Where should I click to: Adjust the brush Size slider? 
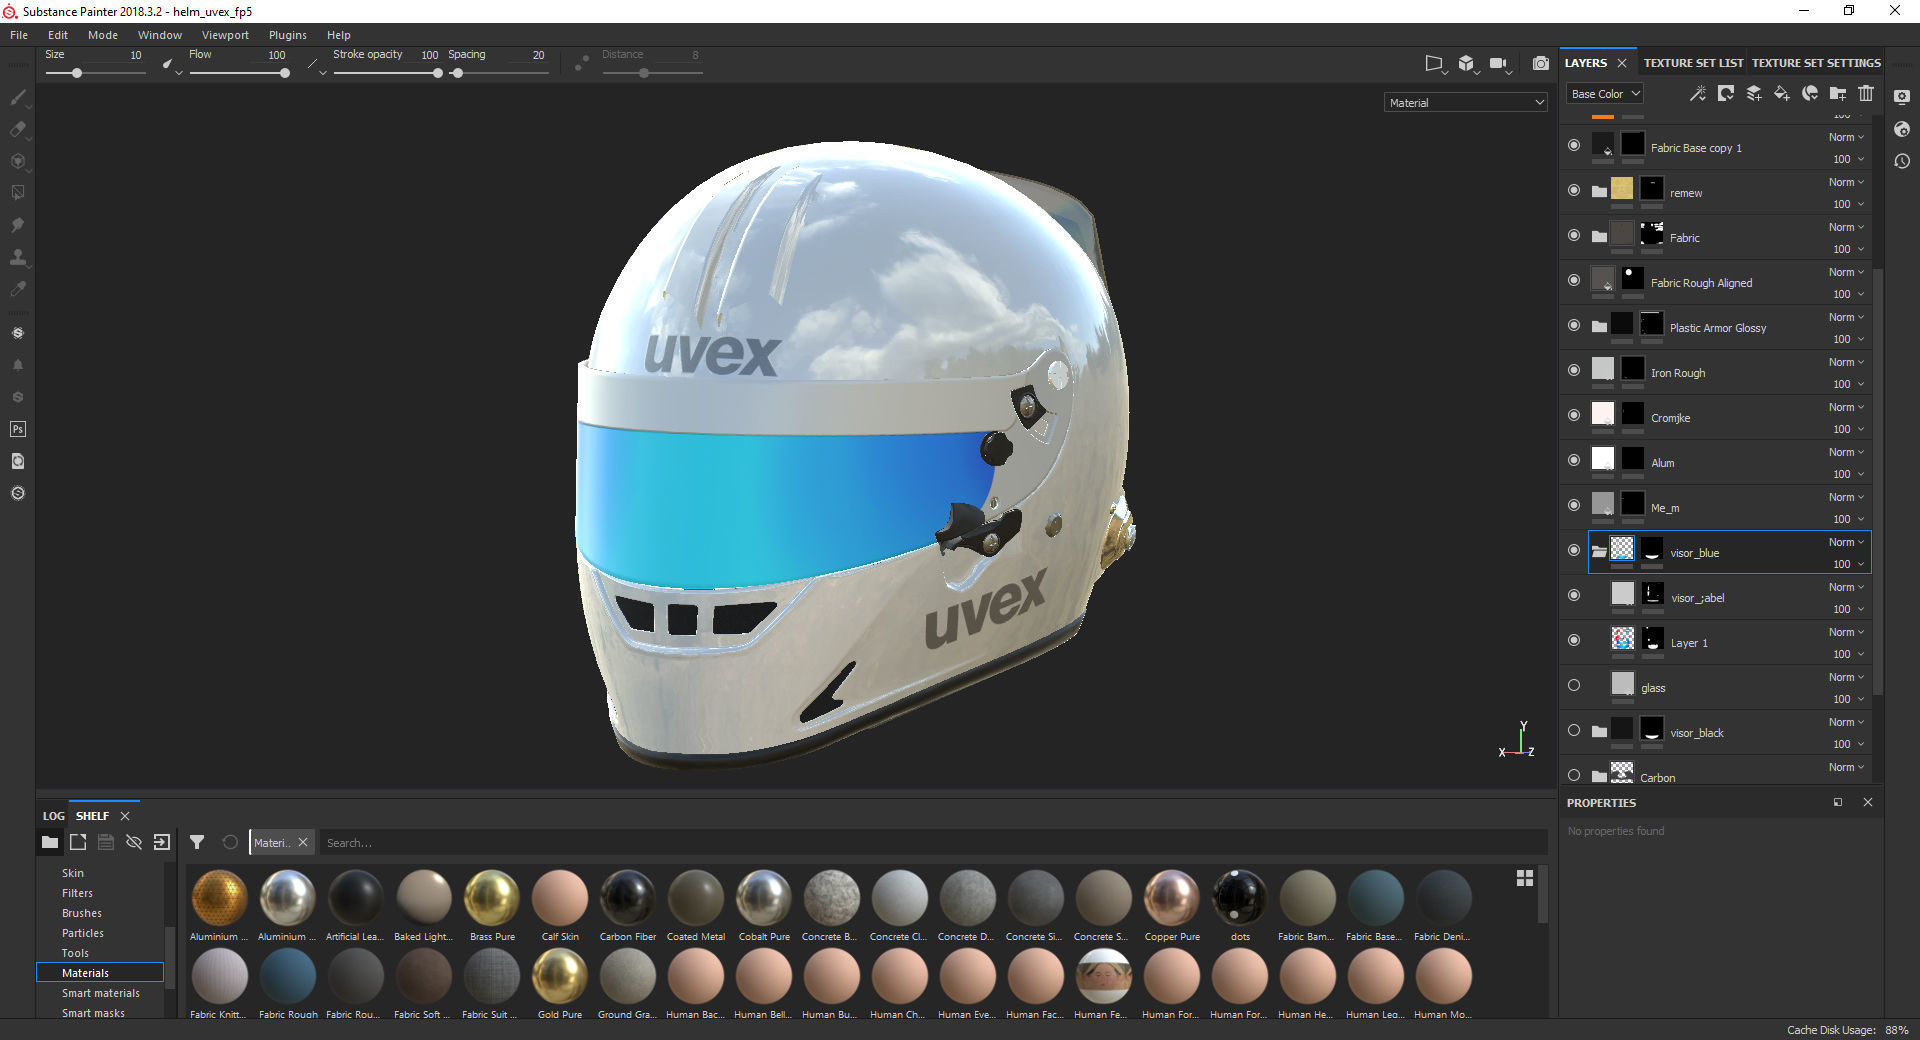point(96,73)
